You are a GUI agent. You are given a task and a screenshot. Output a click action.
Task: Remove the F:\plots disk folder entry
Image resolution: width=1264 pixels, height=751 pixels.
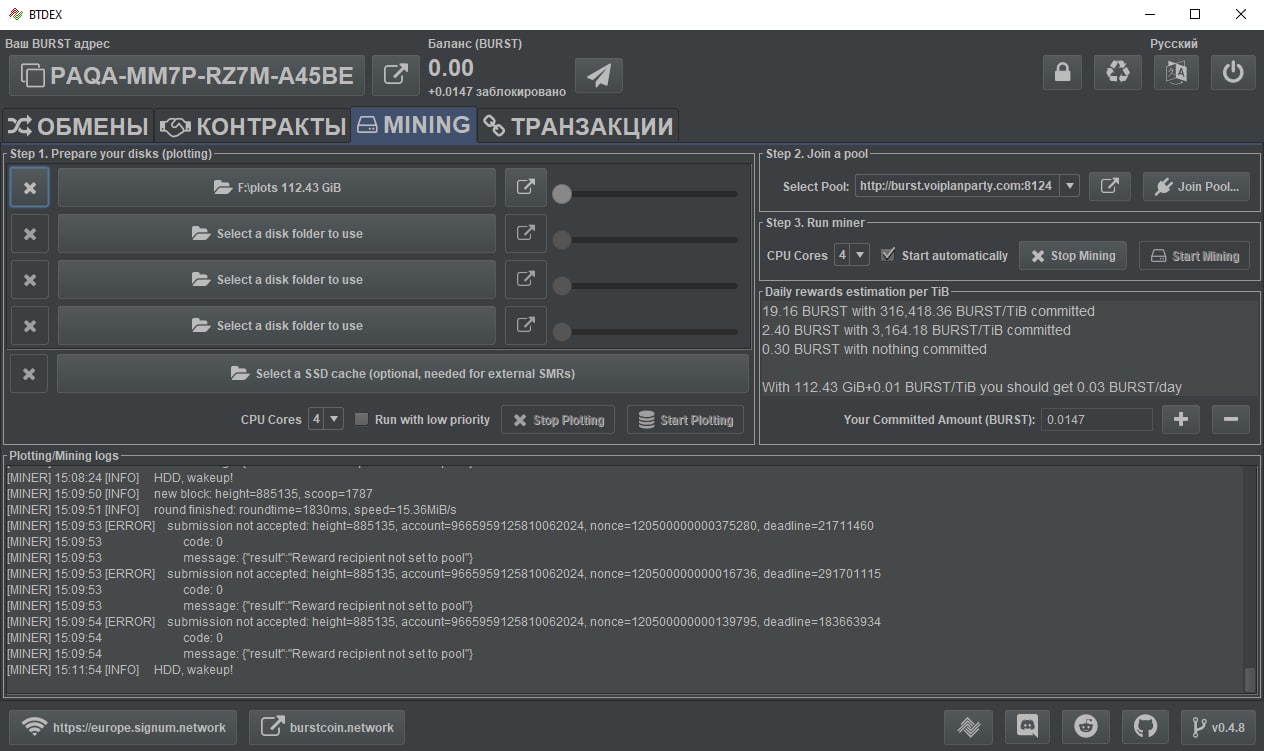click(30, 187)
